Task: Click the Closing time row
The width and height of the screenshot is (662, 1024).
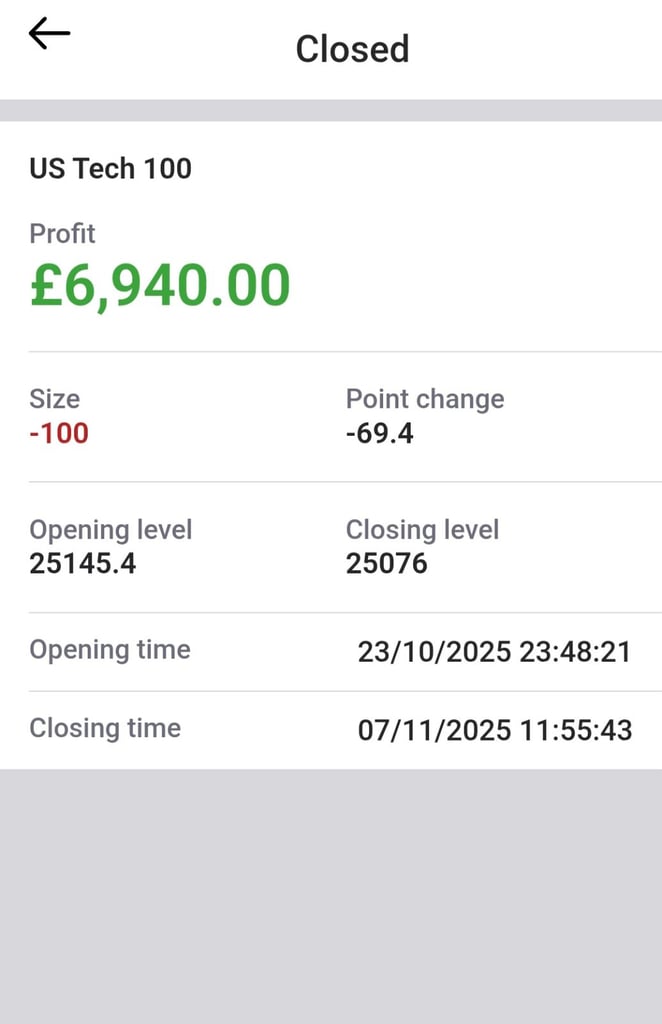Action: click(330, 730)
